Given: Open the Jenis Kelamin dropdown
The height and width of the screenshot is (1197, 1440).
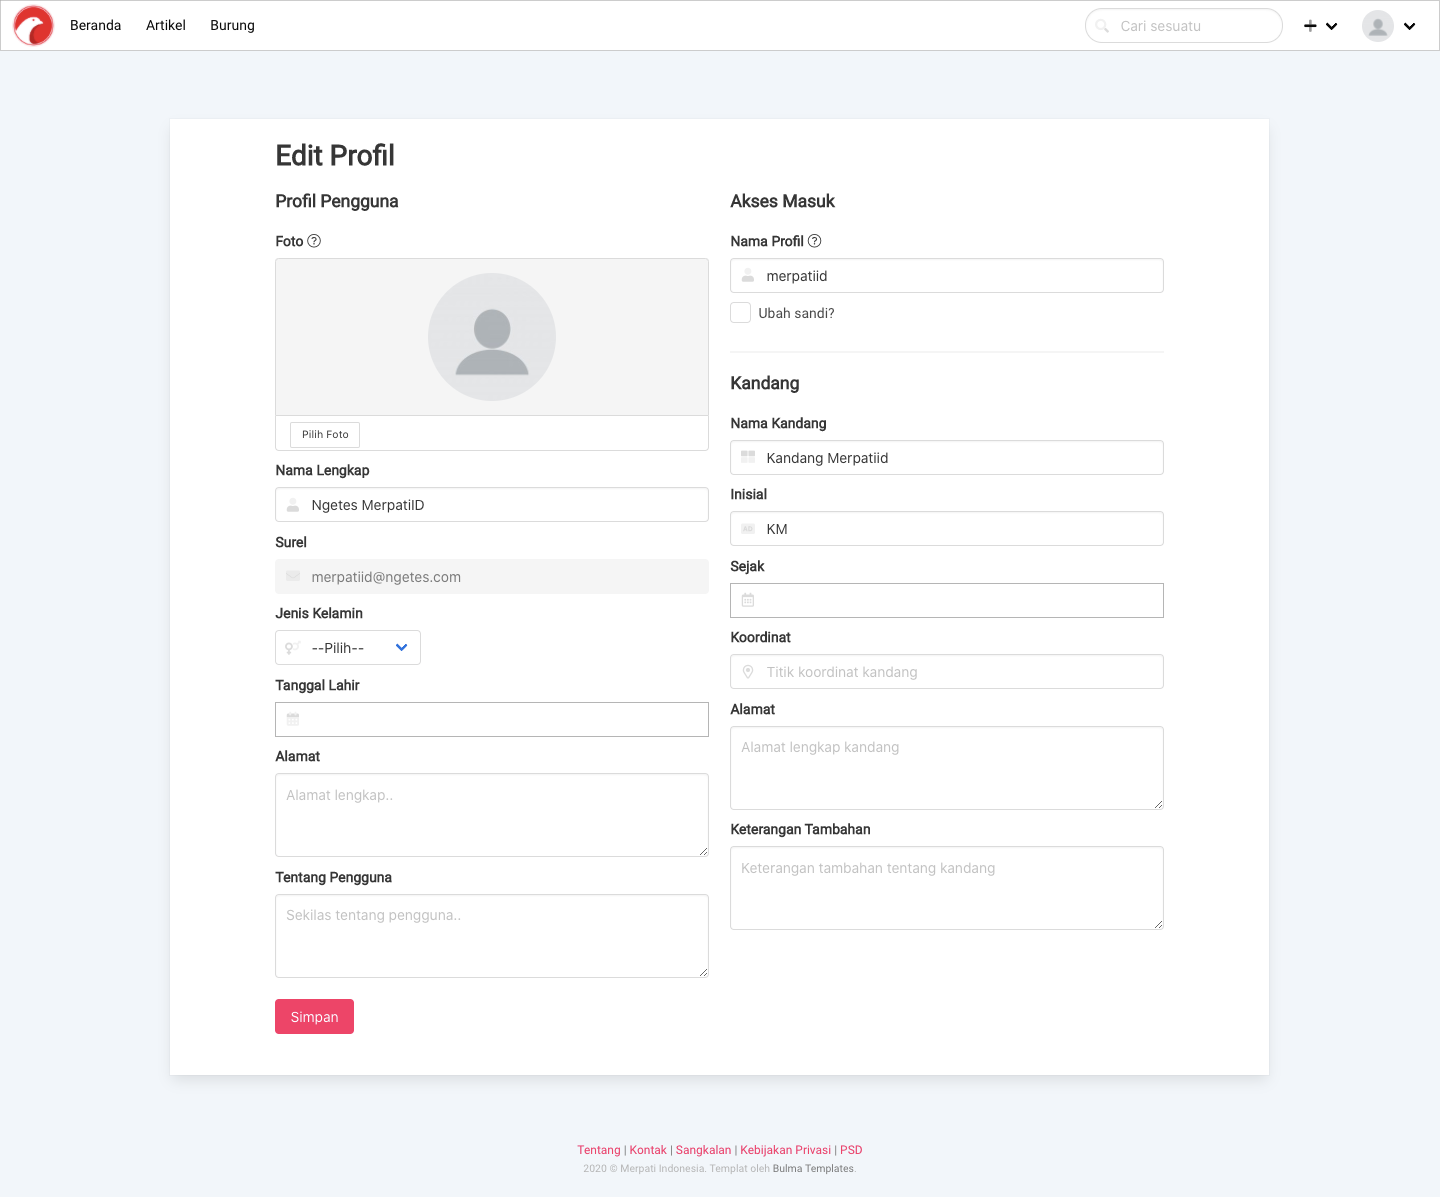Looking at the screenshot, I should pyautogui.click(x=348, y=648).
